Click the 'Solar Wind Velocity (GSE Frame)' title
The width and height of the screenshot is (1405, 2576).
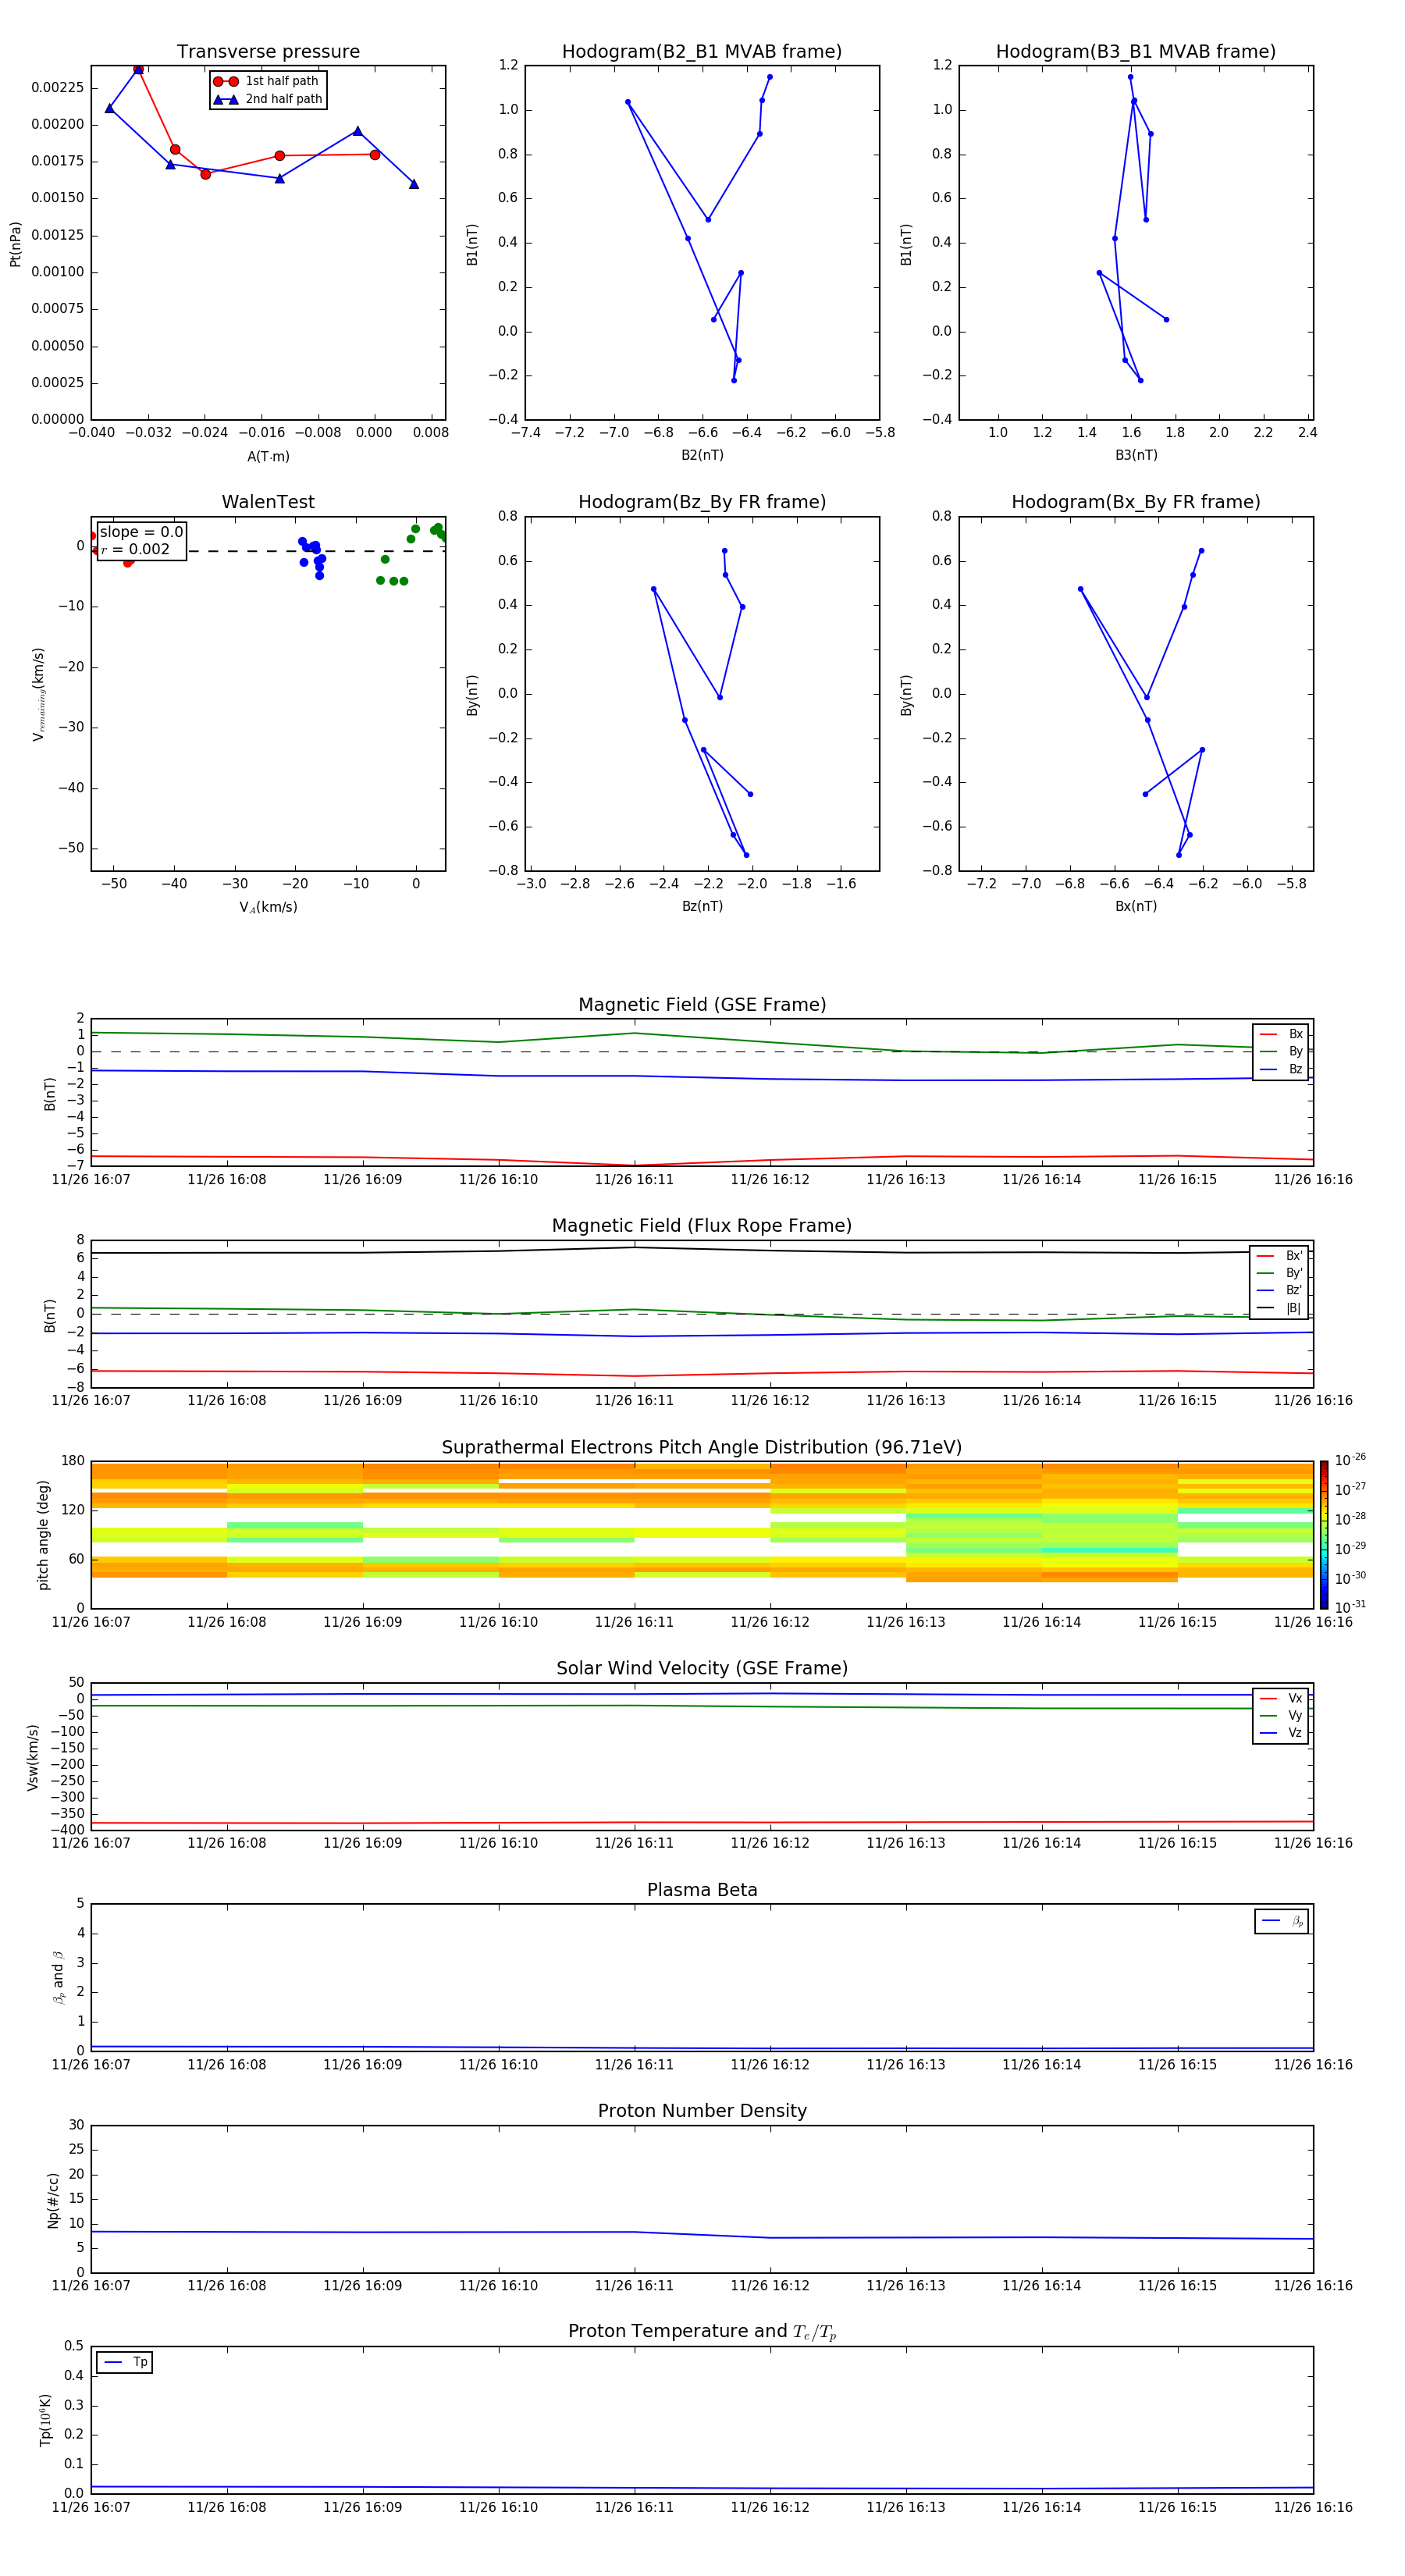point(702,1668)
